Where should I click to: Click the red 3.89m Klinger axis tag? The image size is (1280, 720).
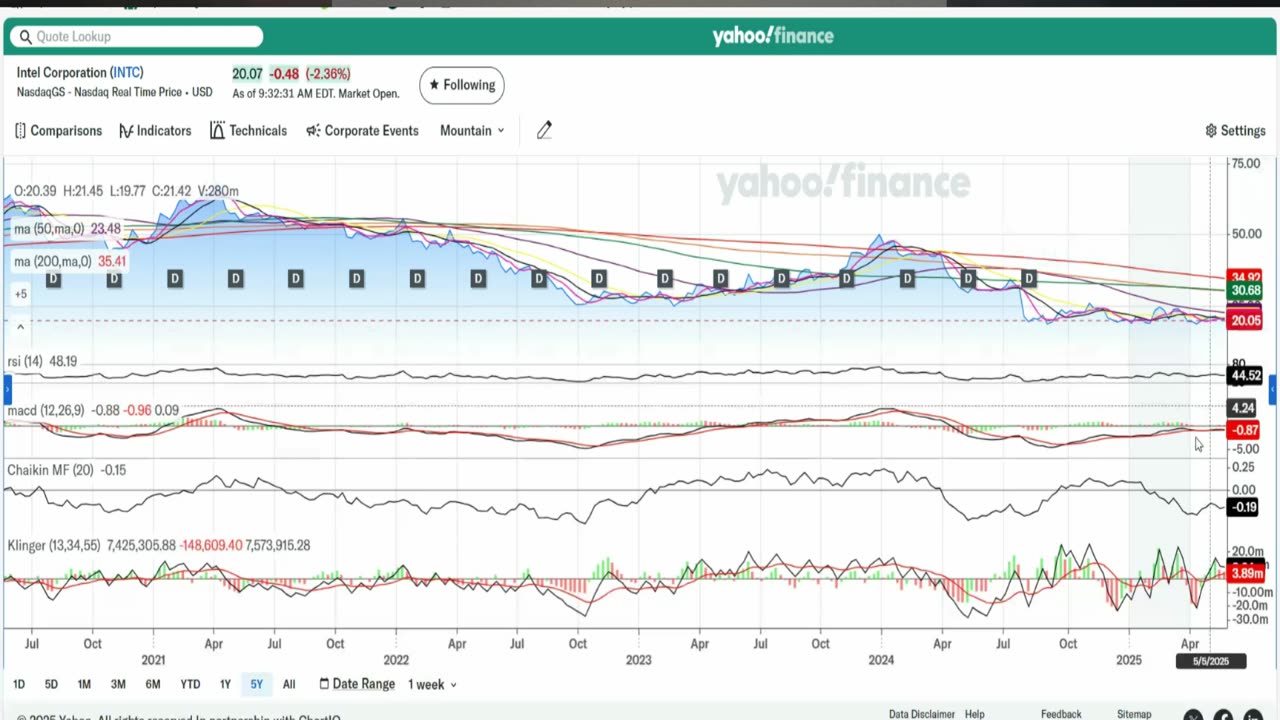1246,574
